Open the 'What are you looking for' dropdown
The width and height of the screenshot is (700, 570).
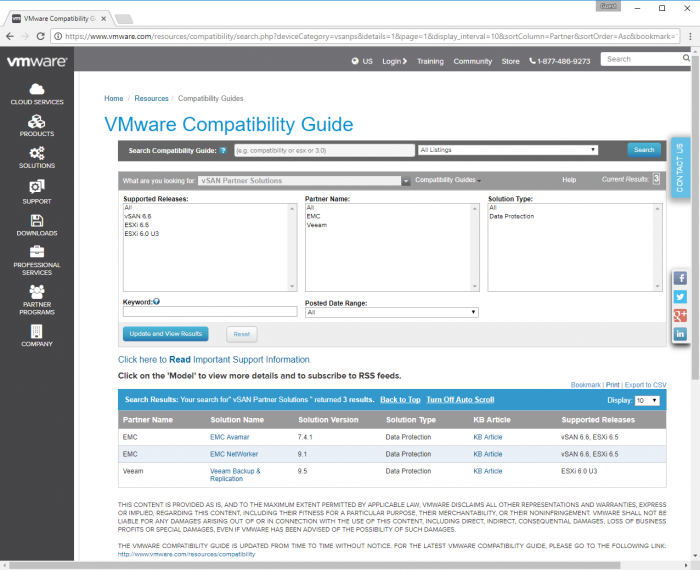click(304, 181)
